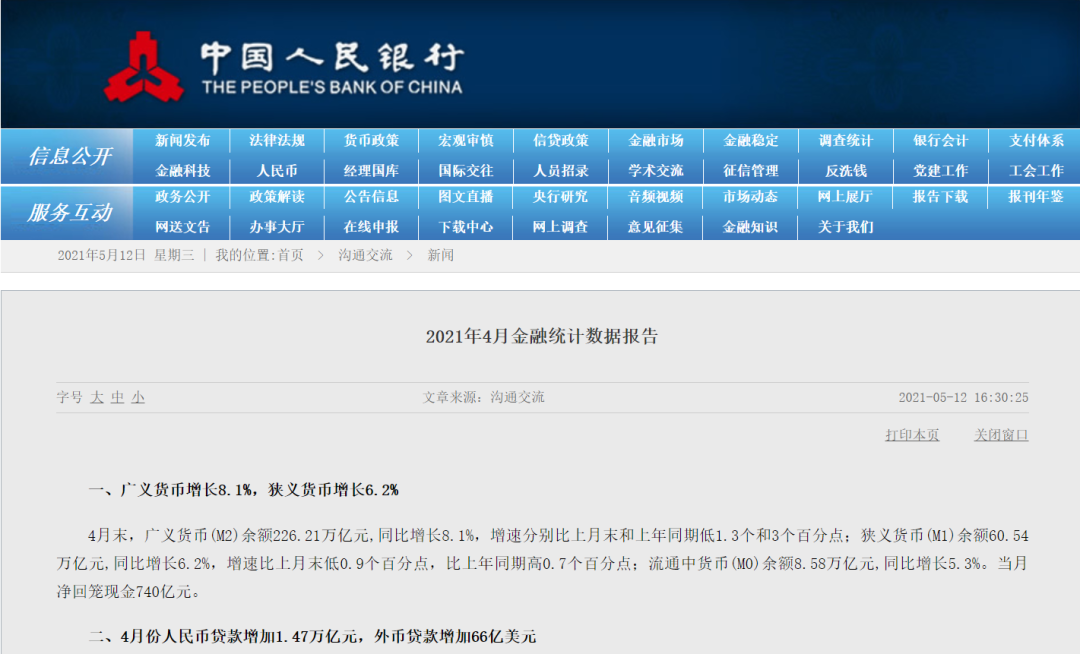Image resolution: width=1080 pixels, height=654 pixels.
Task: Choose 办事大厅 navigation item
Action: coord(277,227)
